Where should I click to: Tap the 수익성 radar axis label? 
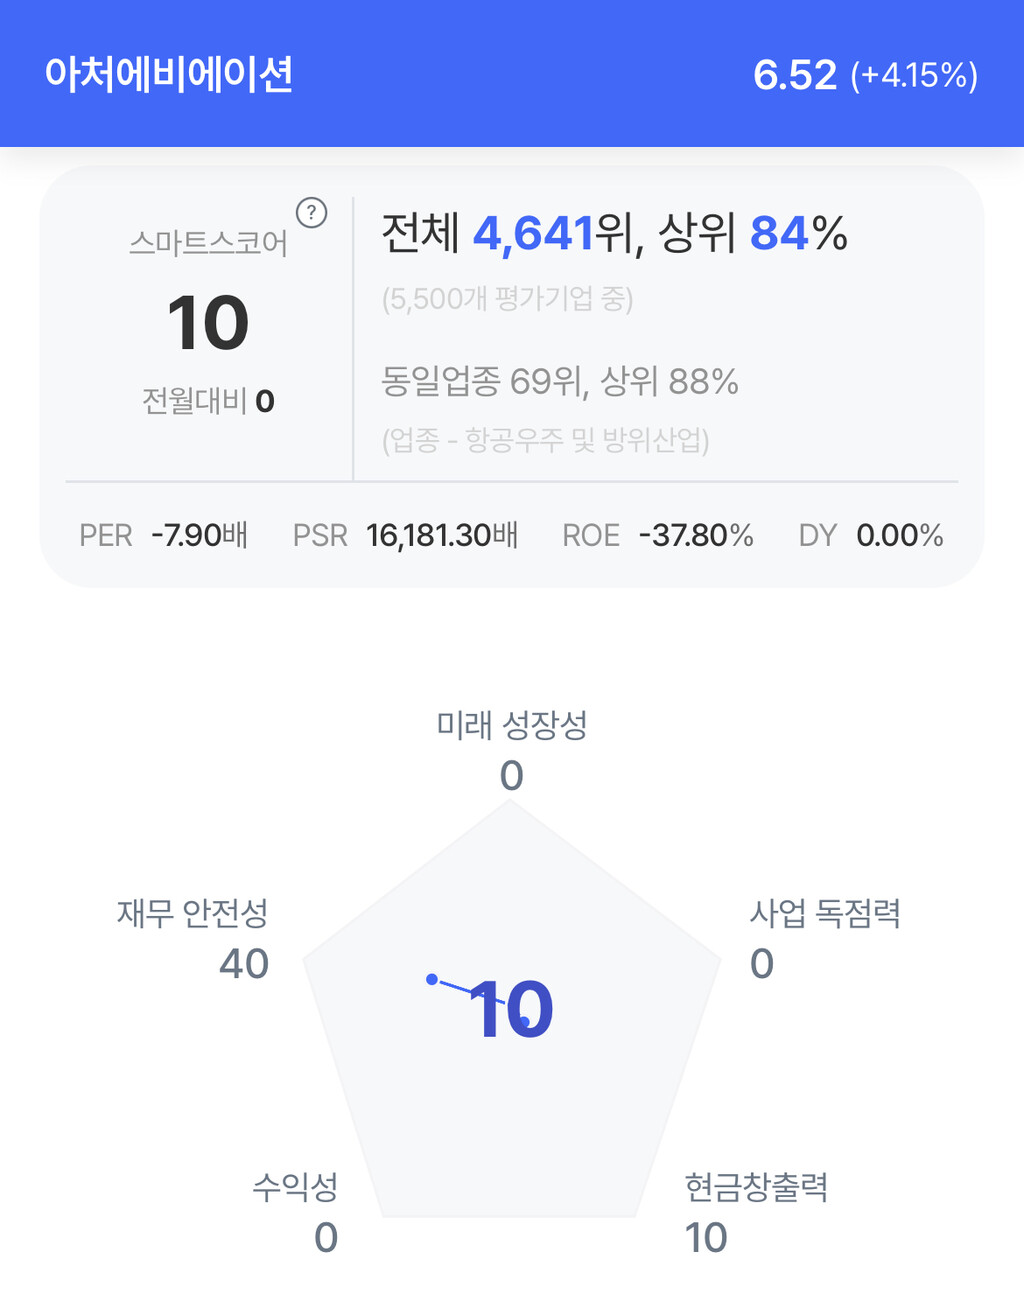pos(295,1187)
